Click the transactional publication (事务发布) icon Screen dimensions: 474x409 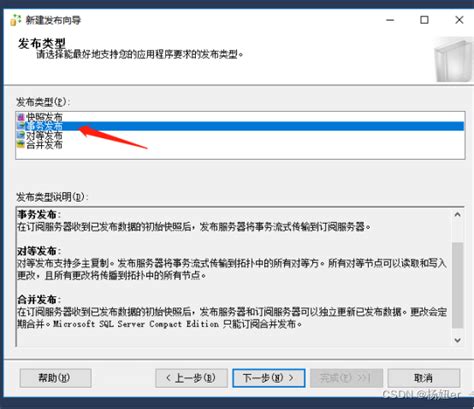(x=21, y=126)
